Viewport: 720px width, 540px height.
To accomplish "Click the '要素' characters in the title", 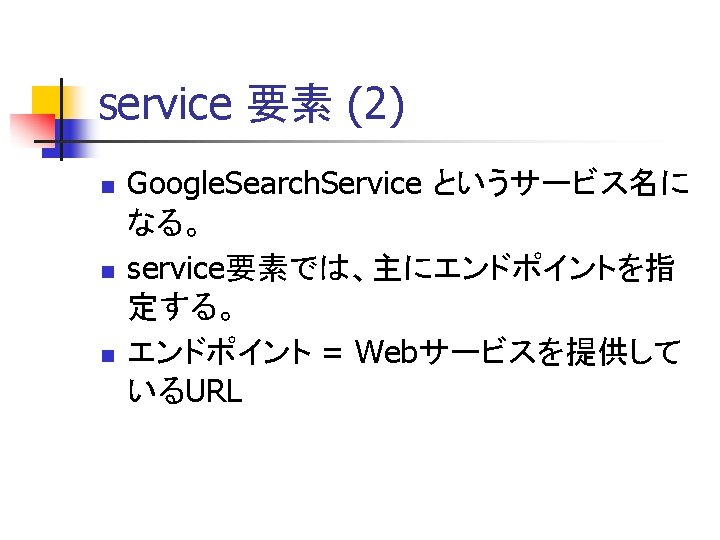I will (x=290, y=104).
